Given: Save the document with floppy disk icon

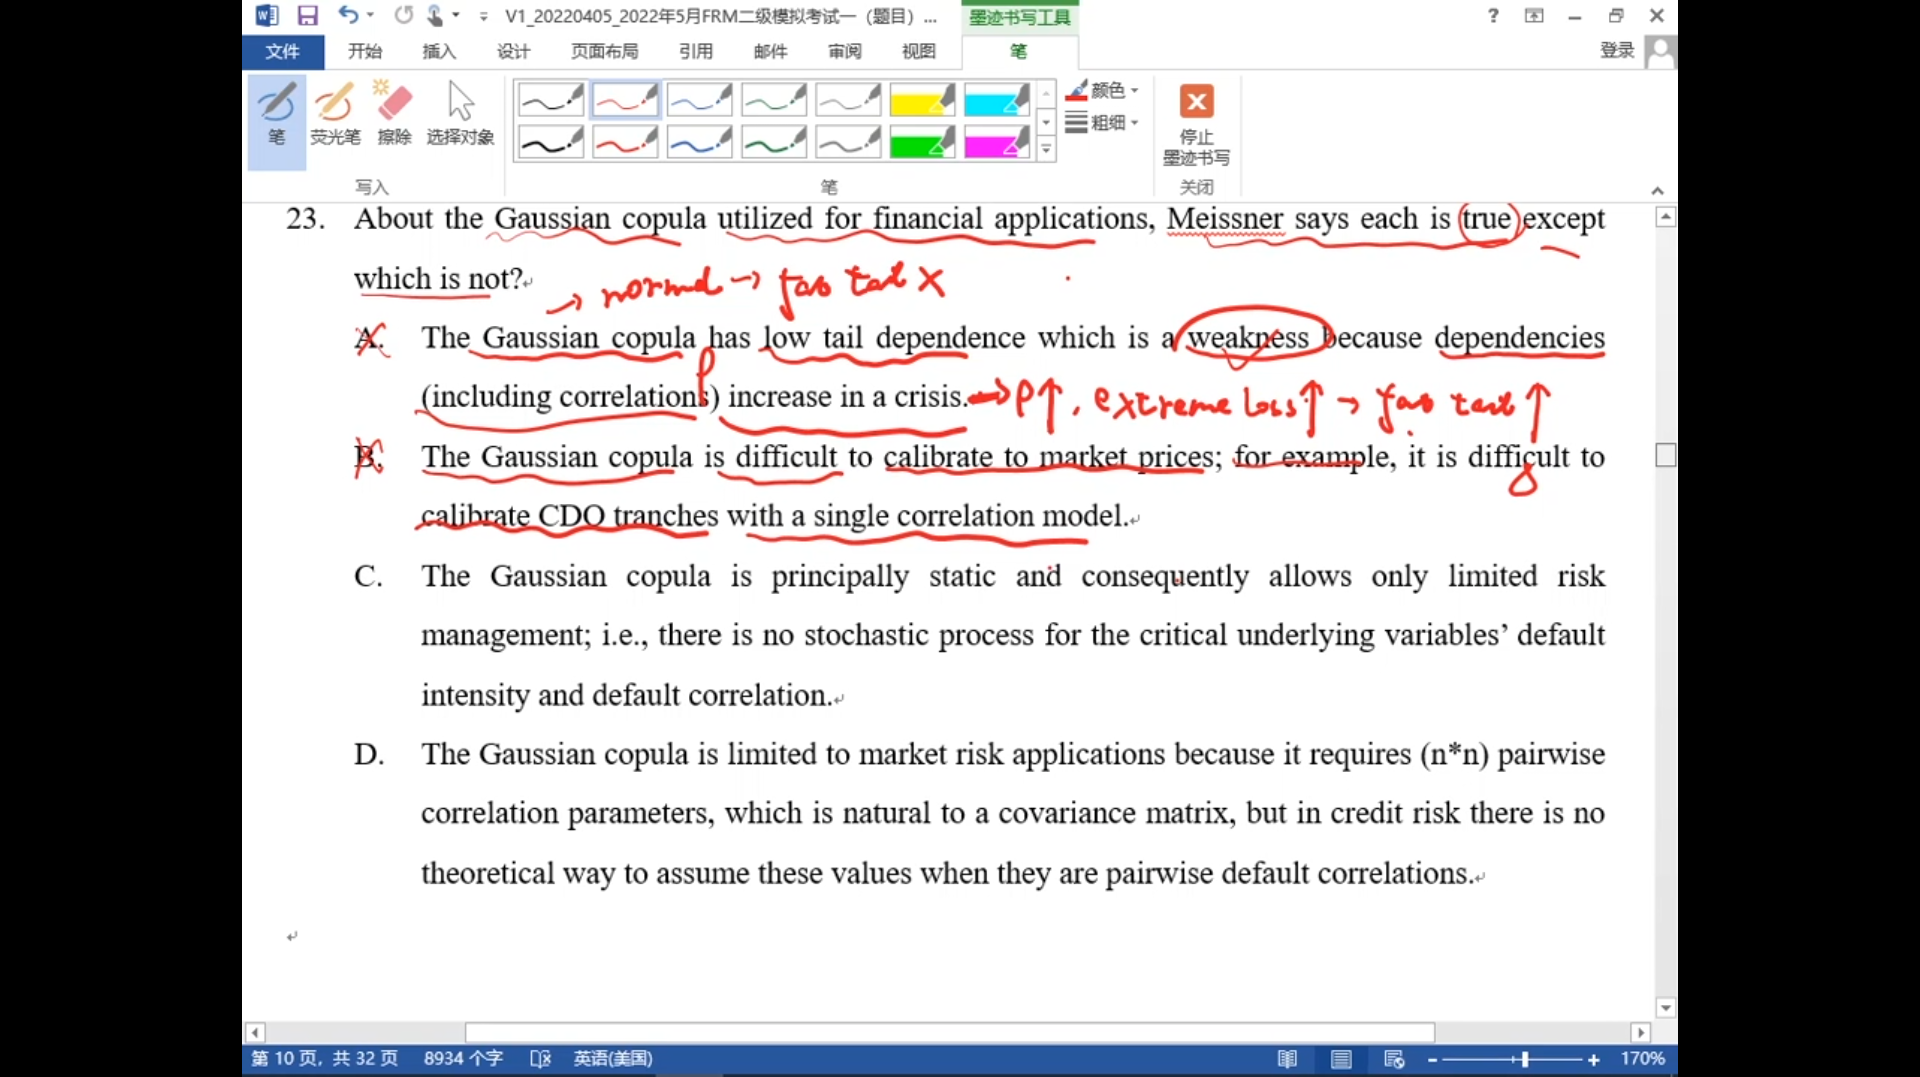Looking at the screenshot, I should pos(307,16).
